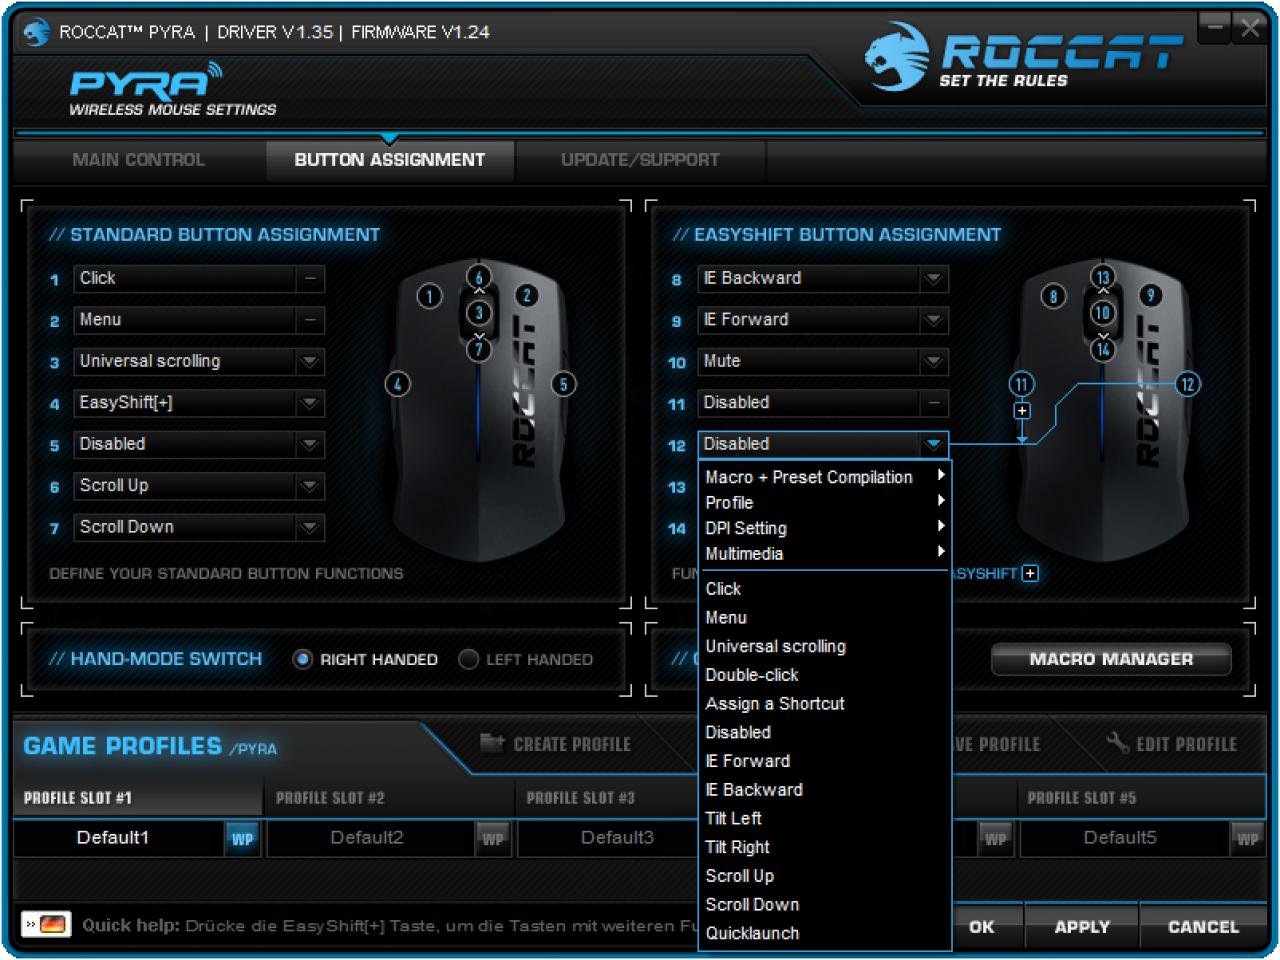The height and width of the screenshot is (960, 1280).
Task: Click the Edit Profile wrench icon
Action: [x=1117, y=742]
